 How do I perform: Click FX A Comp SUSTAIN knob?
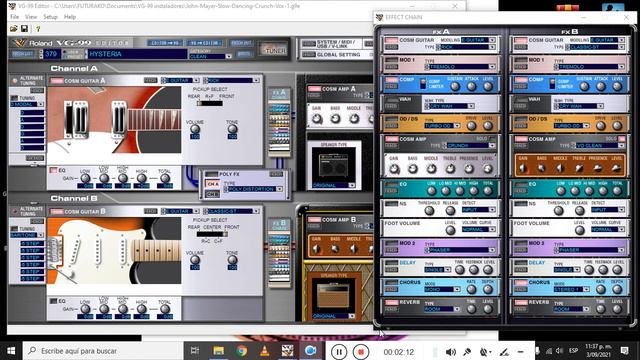coord(454,86)
